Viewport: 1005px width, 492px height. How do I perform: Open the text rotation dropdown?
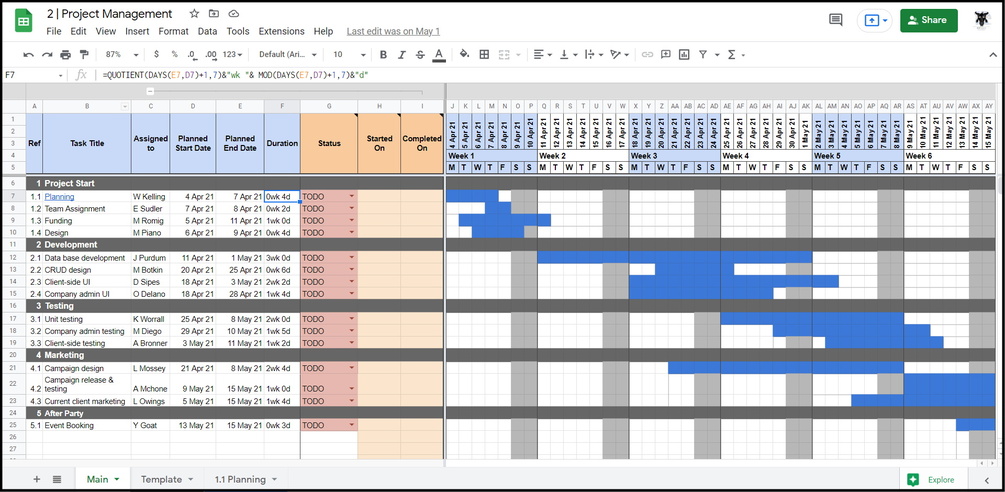619,54
